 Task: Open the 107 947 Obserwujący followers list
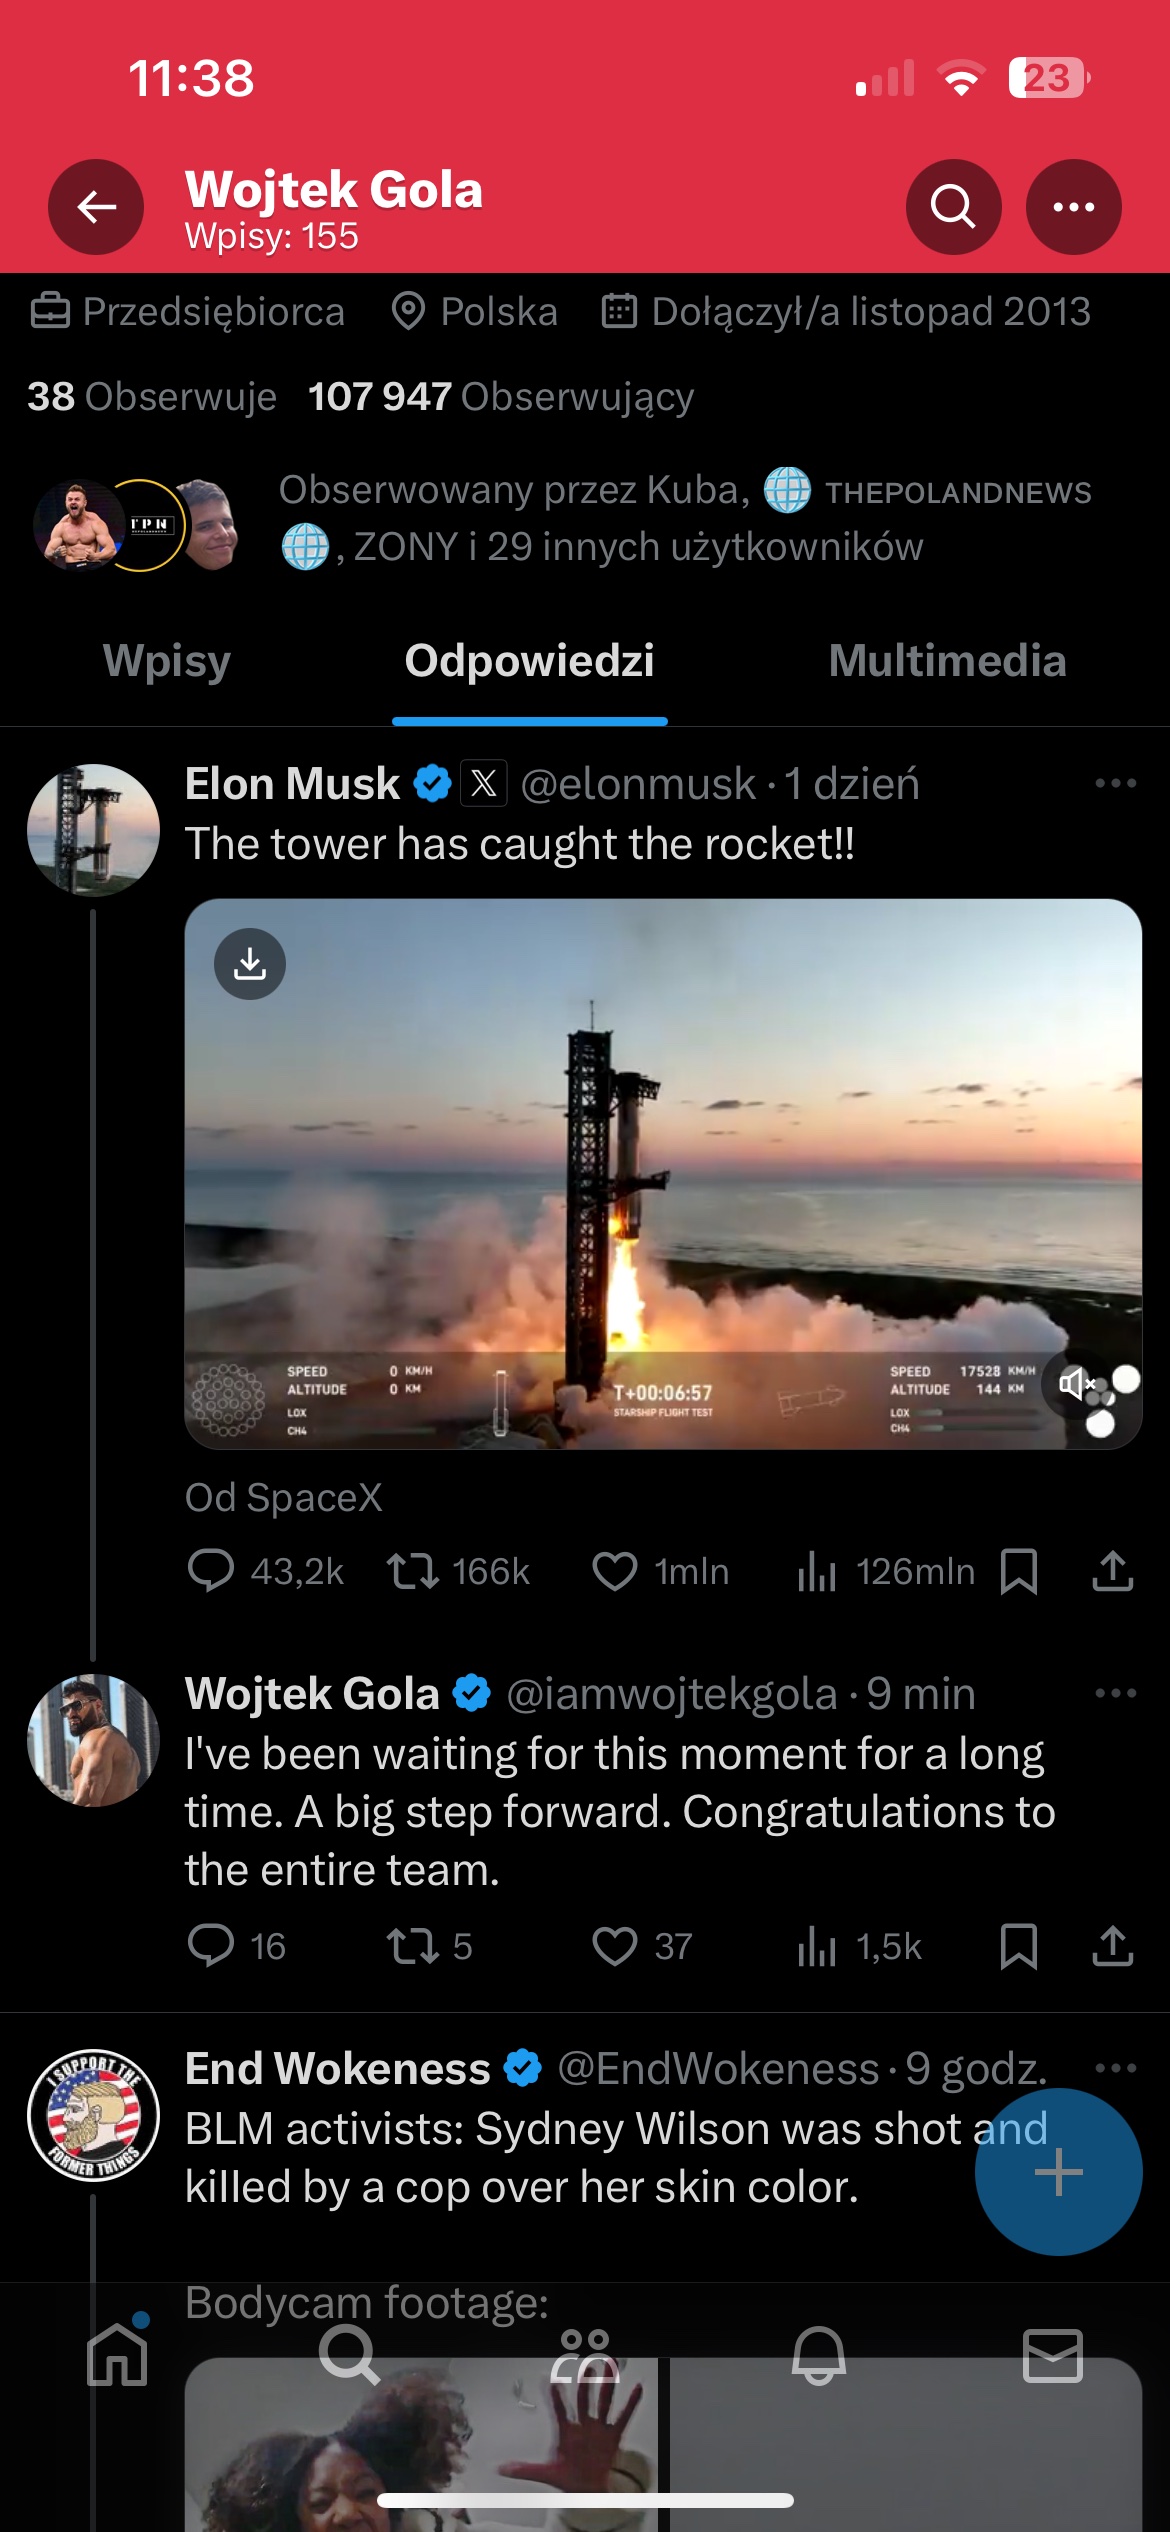[x=500, y=397]
